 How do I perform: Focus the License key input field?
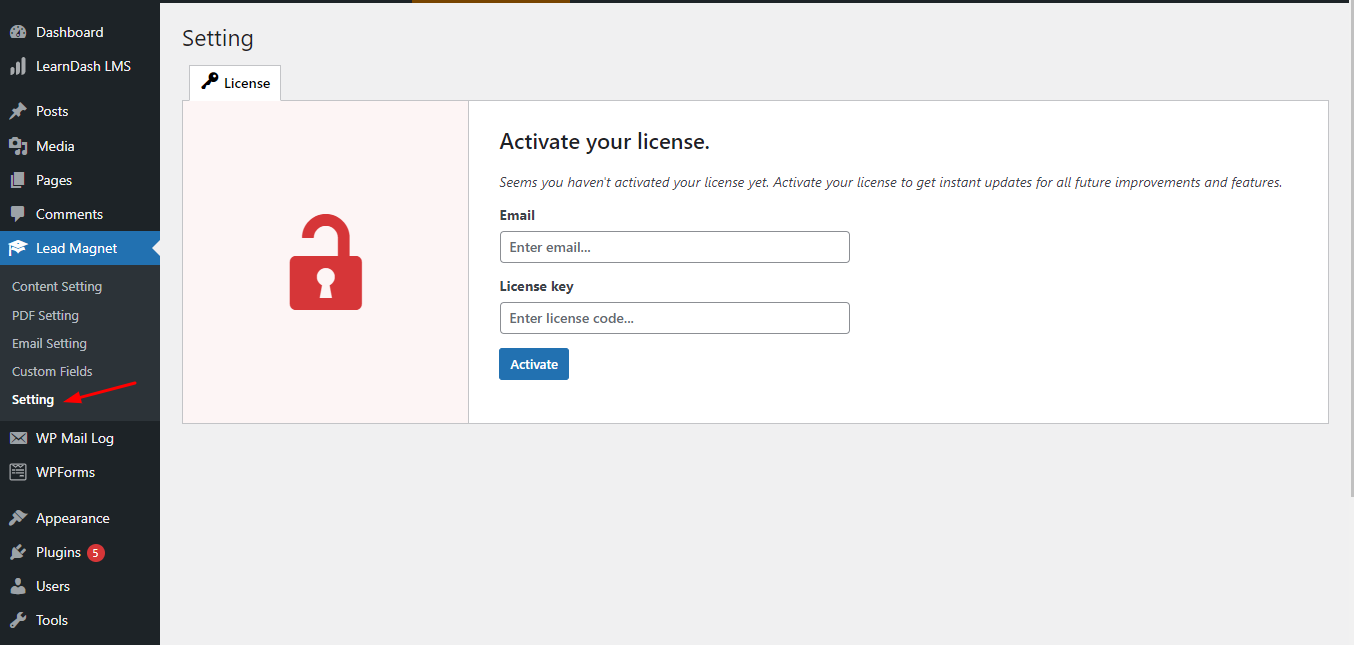pyautogui.click(x=675, y=318)
